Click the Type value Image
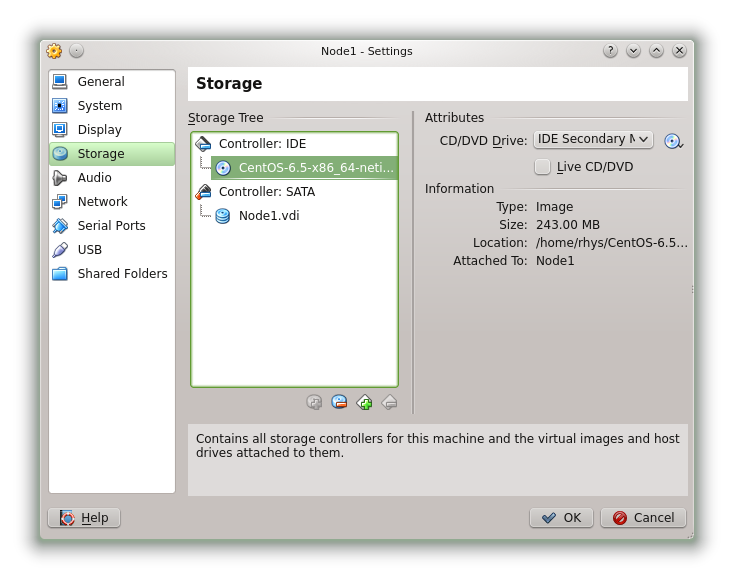Image resolution: width=734 pixels, height=579 pixels. click(x=554, y=207)
